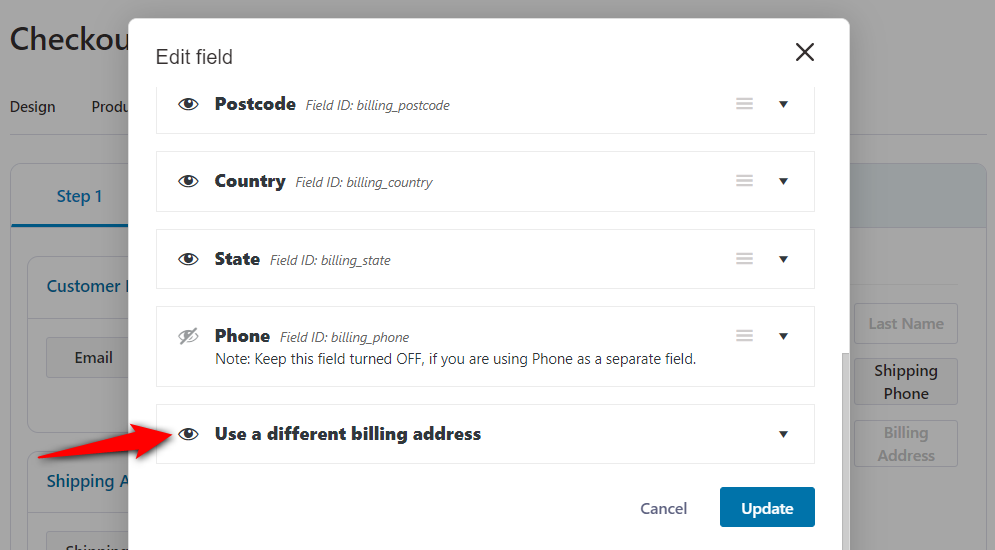The width and height of the screenshot is (995, 550).
Task: Expand Use a different billing address options
Action: click(783, 435)
